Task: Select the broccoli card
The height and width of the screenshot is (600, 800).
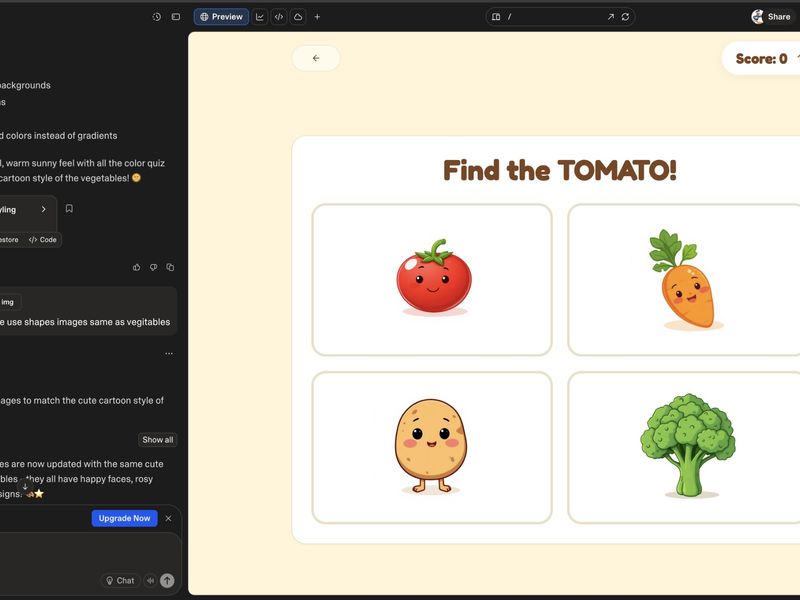Action: (684, 447)
